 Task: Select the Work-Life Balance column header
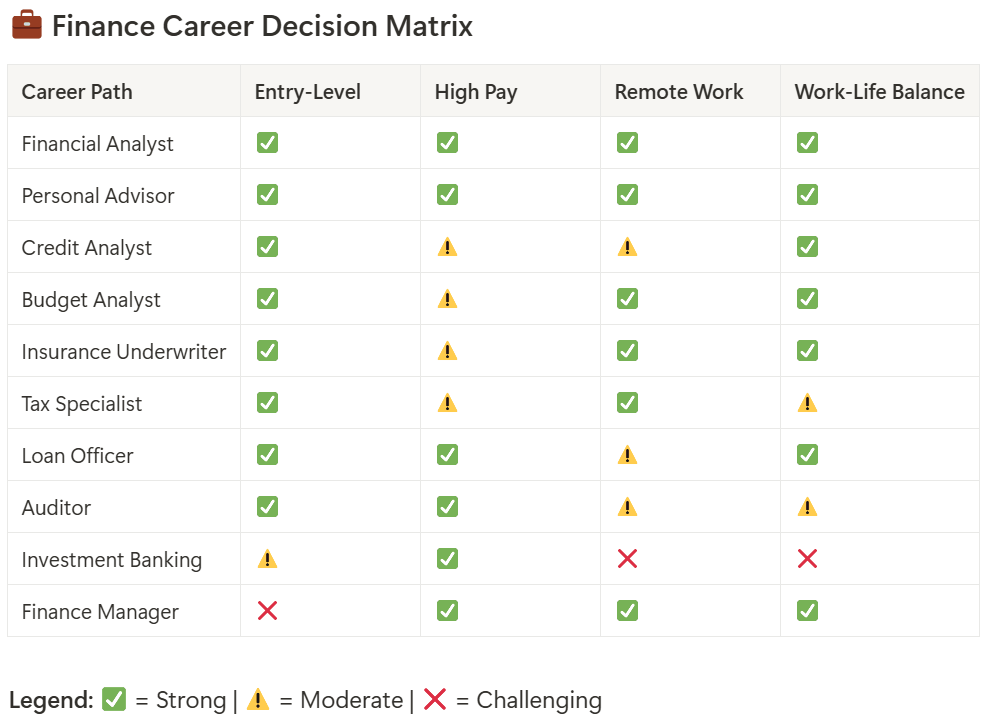click(879, 92)
